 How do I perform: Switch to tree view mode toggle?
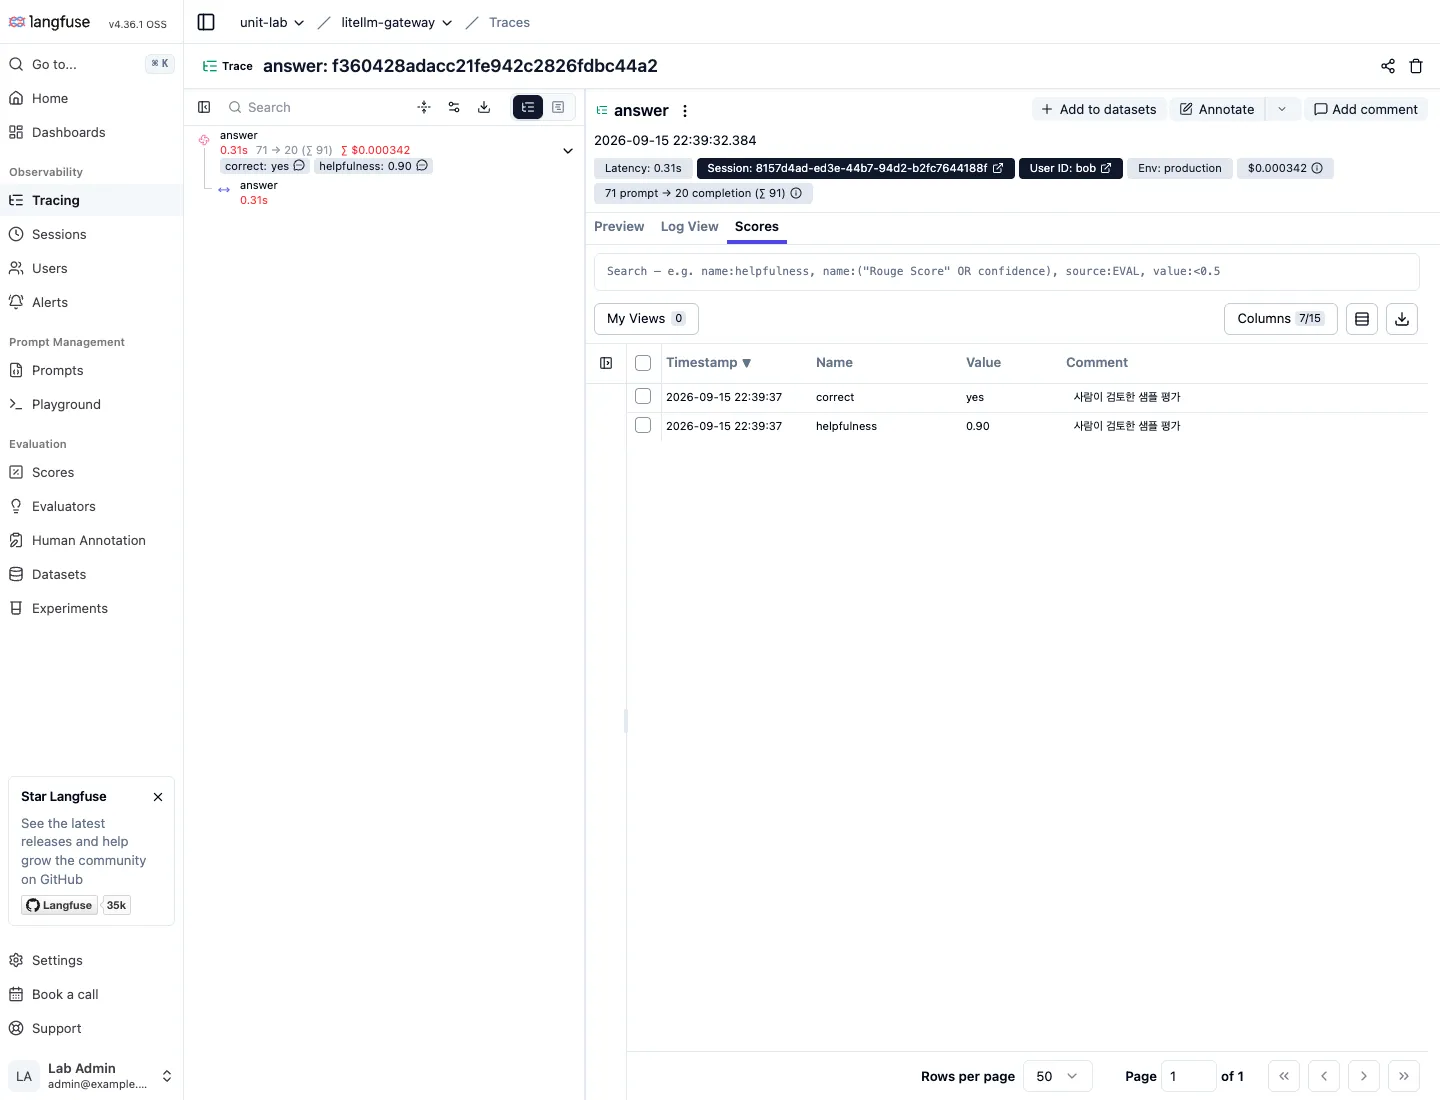(x=528, y=107)
